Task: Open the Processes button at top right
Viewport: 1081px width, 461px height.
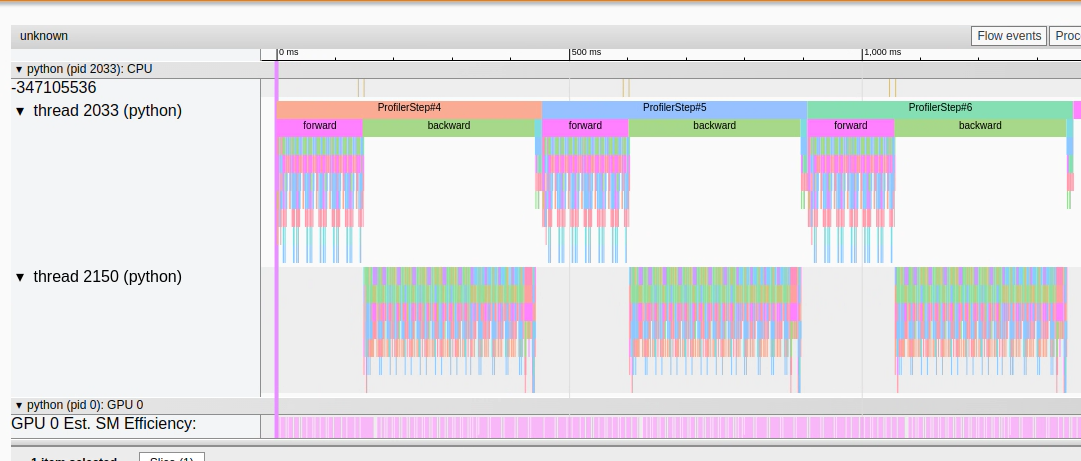Action: click(x=1065, y=36)
